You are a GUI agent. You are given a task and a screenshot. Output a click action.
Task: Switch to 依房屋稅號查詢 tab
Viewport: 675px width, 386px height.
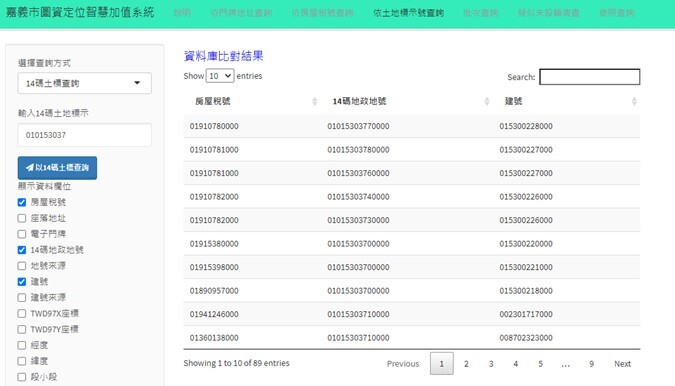(x=322, y=13)
